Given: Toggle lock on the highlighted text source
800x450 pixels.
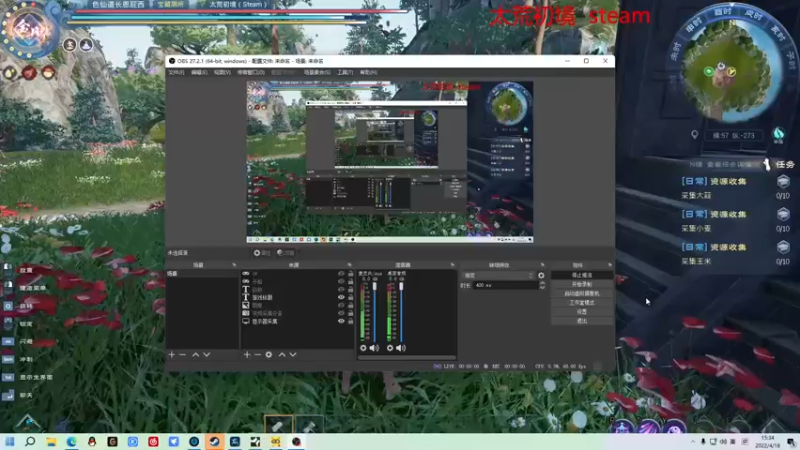Looking at the screenshot, I should coord(351,297).
